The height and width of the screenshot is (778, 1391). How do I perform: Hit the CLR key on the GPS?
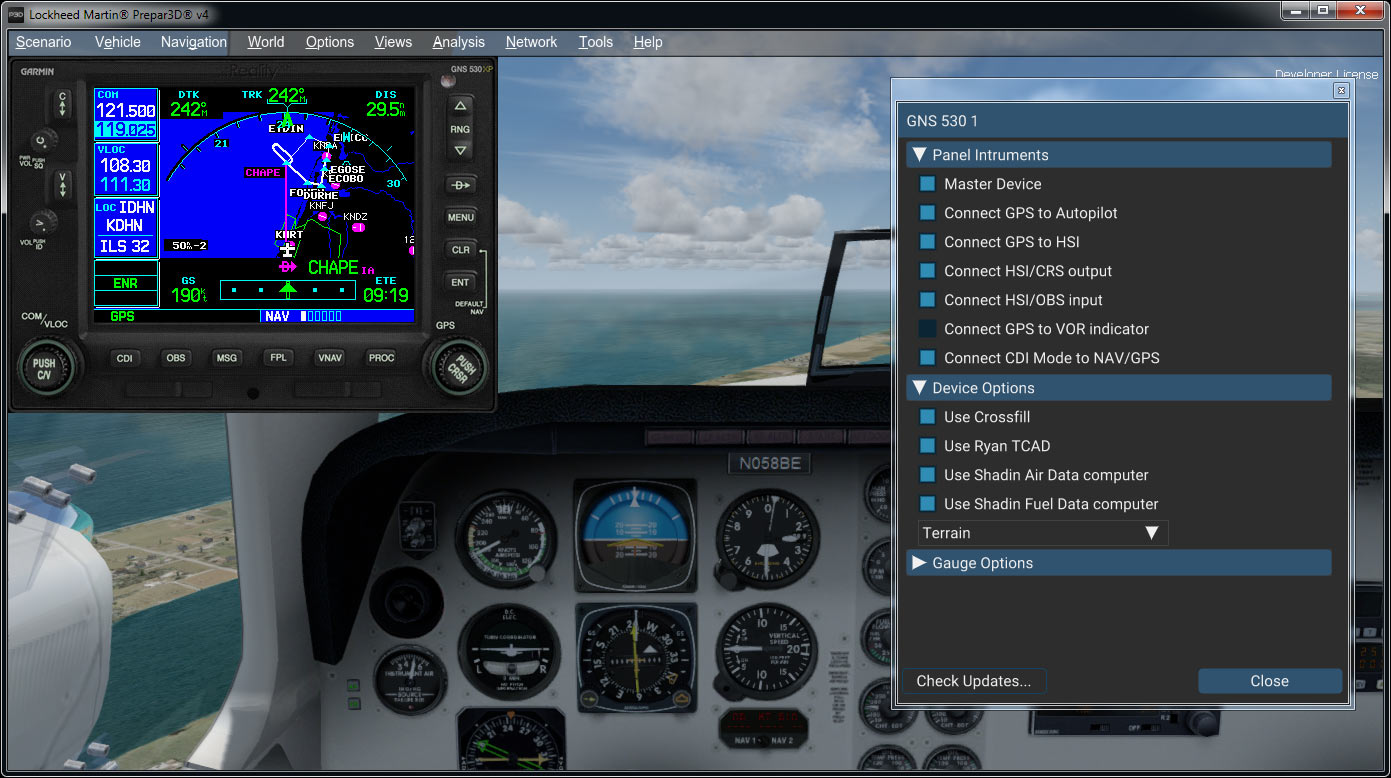(x=460, y=250)
